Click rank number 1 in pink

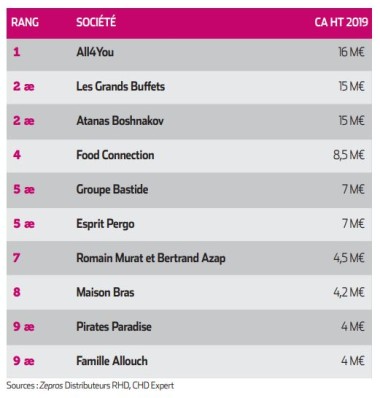click(17, 52)
